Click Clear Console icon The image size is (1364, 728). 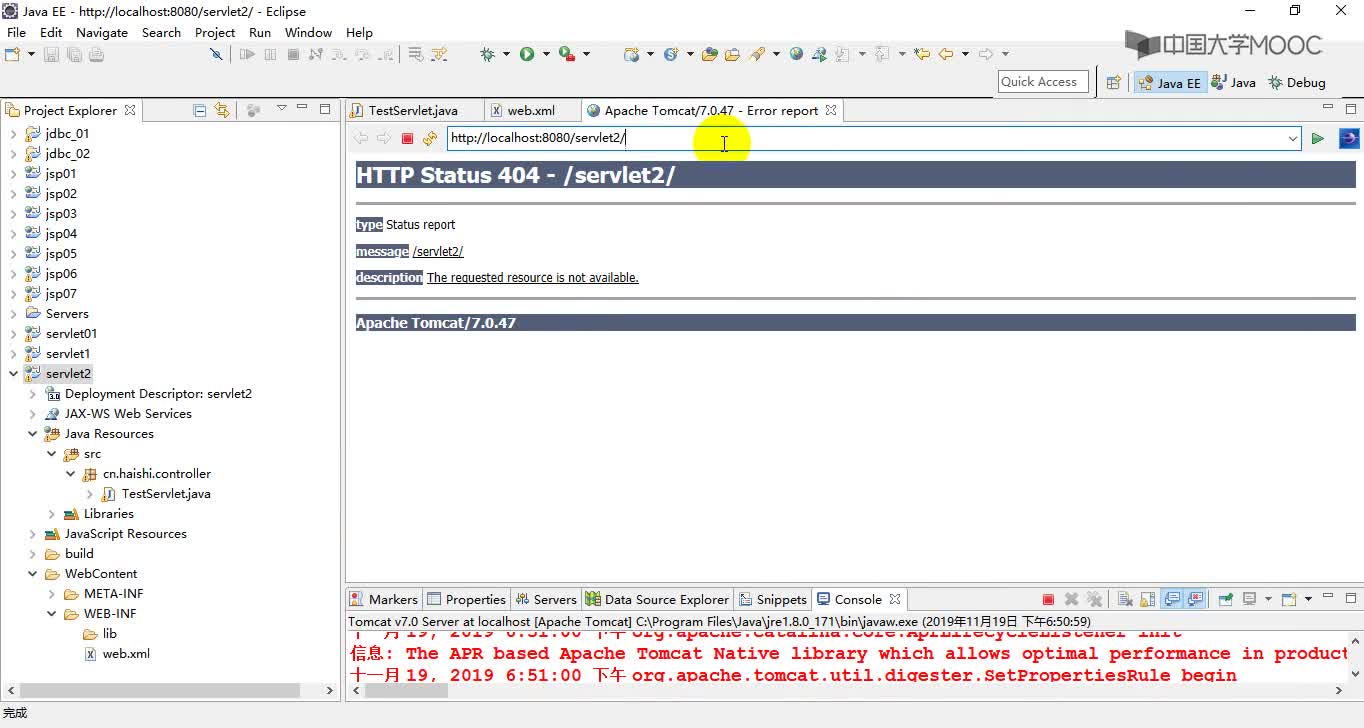coord(1125,599)
